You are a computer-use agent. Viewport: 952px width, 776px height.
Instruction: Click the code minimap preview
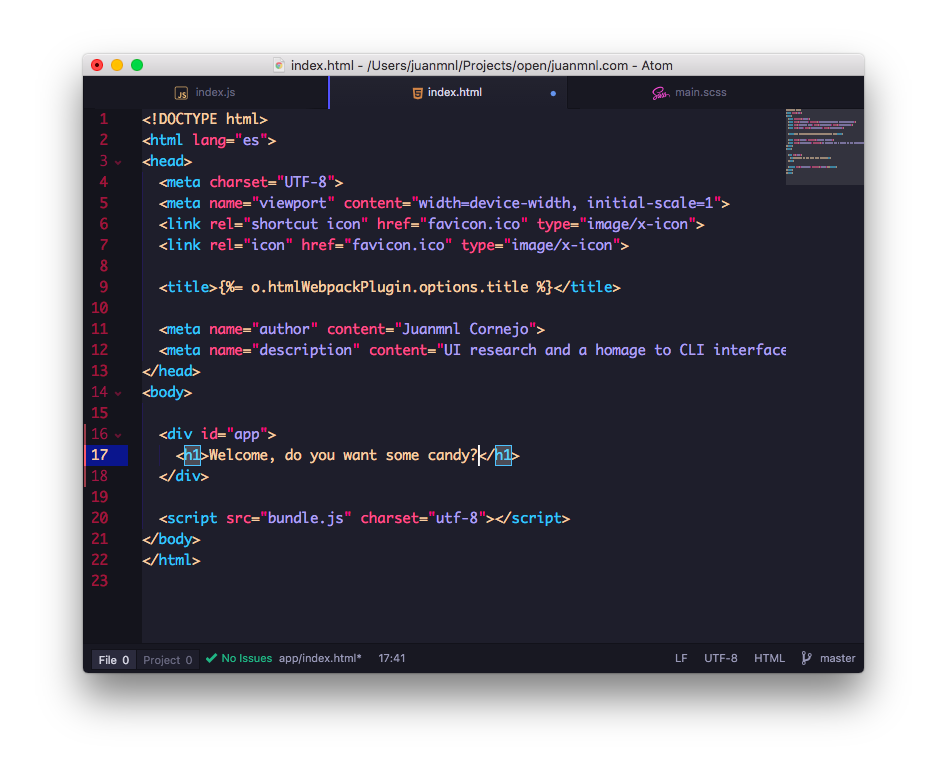[824, 146]
